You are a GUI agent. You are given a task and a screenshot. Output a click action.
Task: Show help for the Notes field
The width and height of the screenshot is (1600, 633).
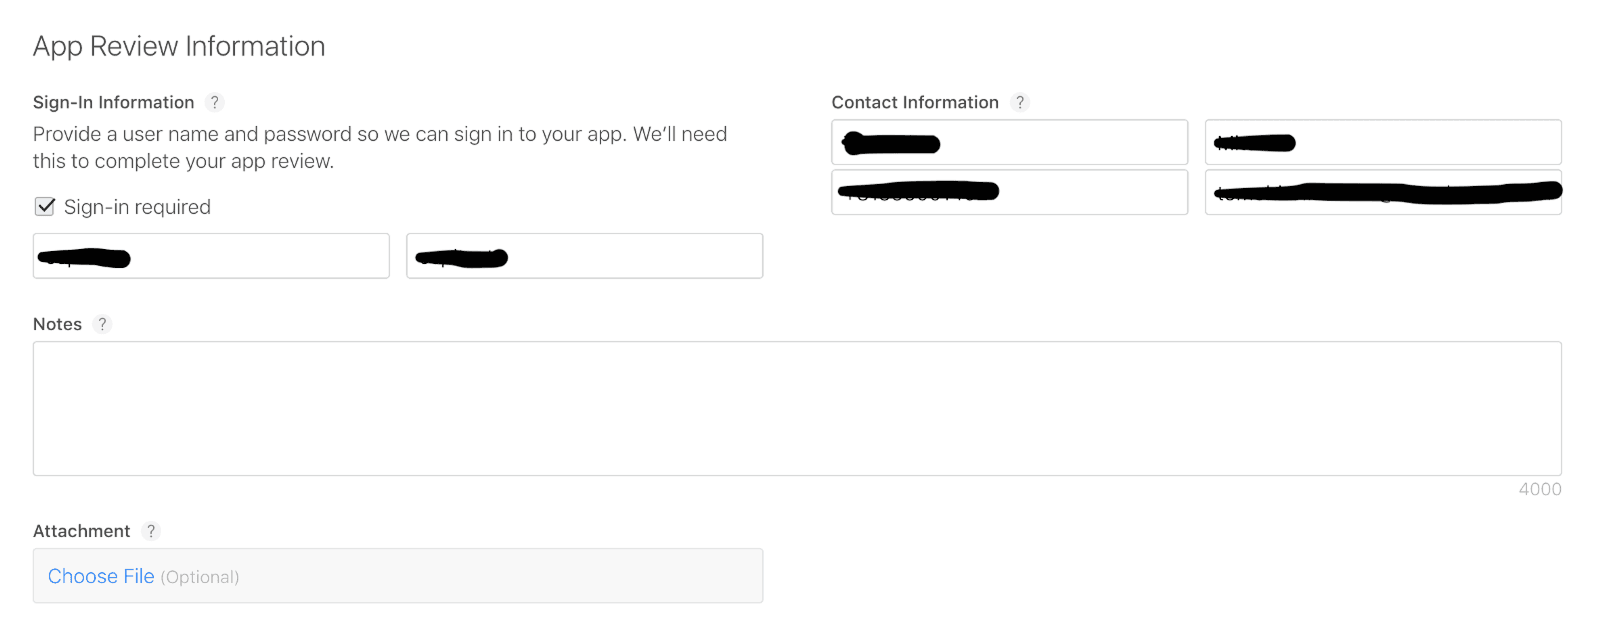click(x=102, y=324)
